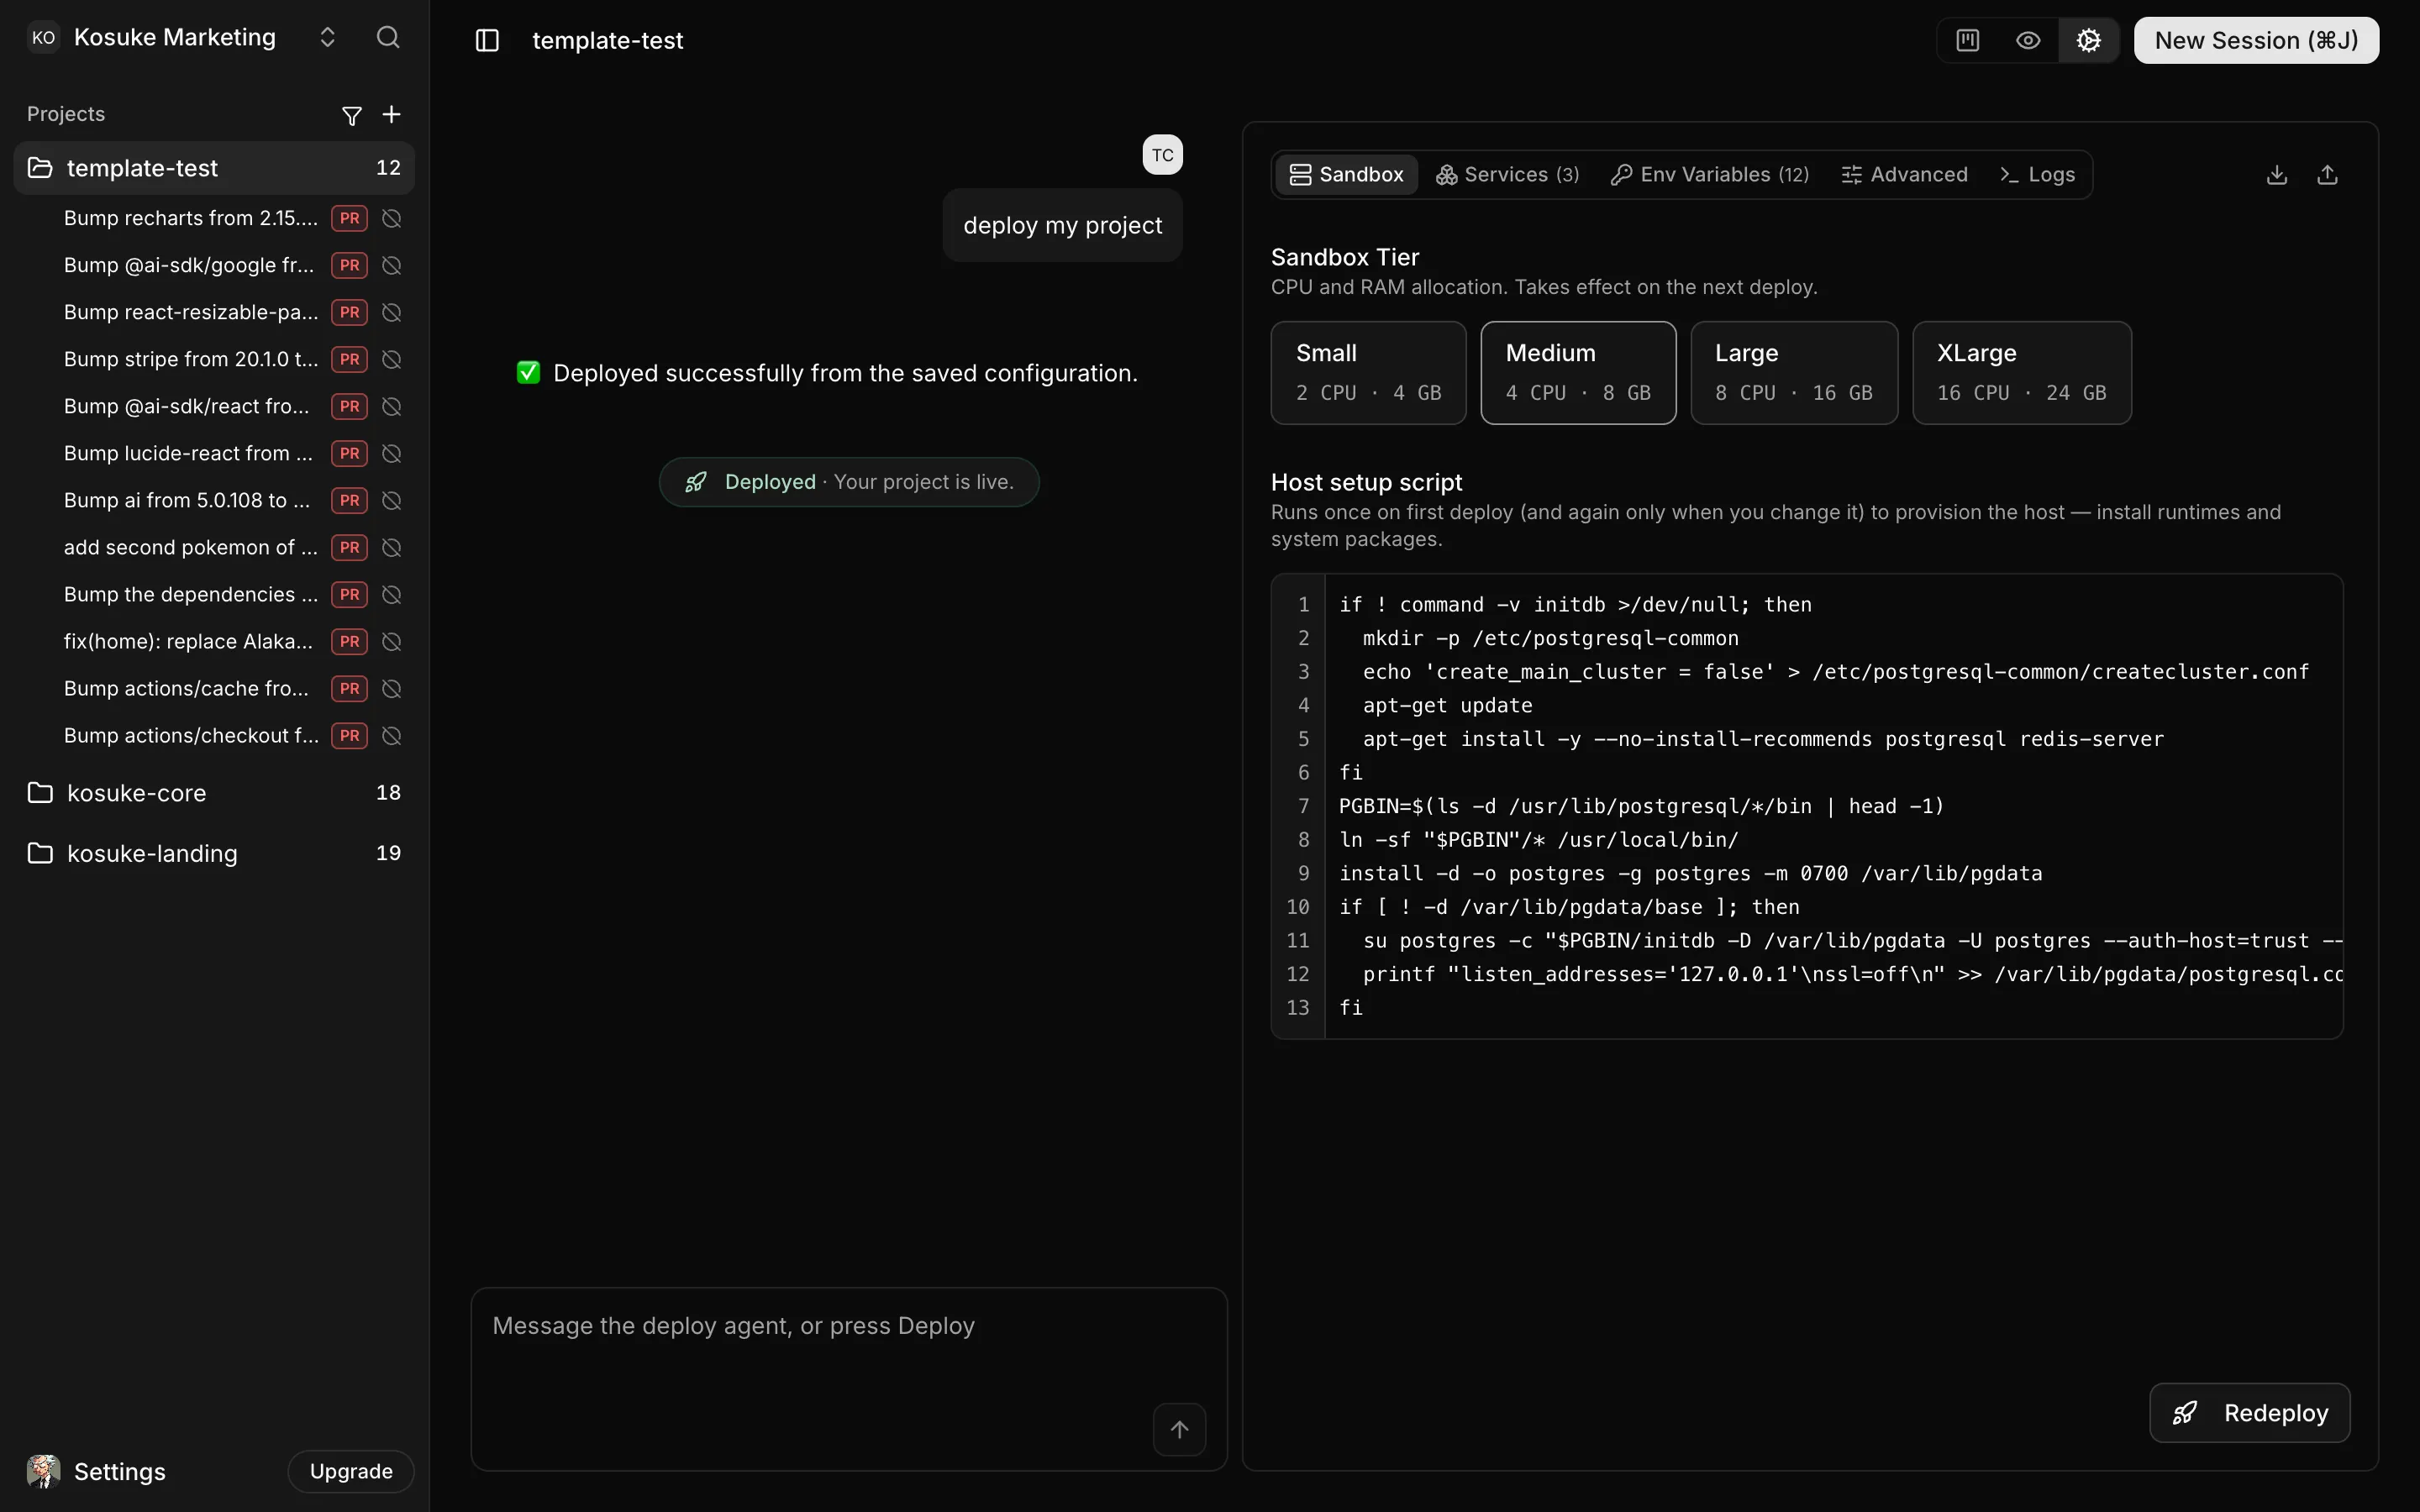Image resolution: width=2420 pixels, height=1512 pixels.
Task: Click crossed-circle icon on Bump @ai-sdk/react row
Action: coord(392,406)
